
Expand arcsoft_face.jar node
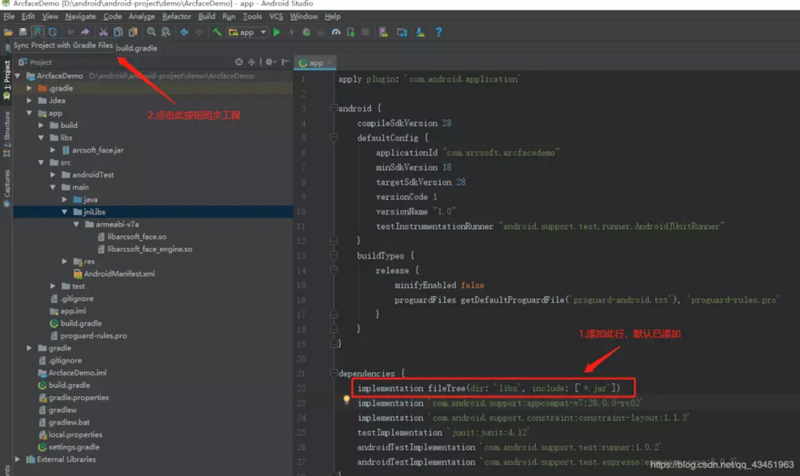53,150
